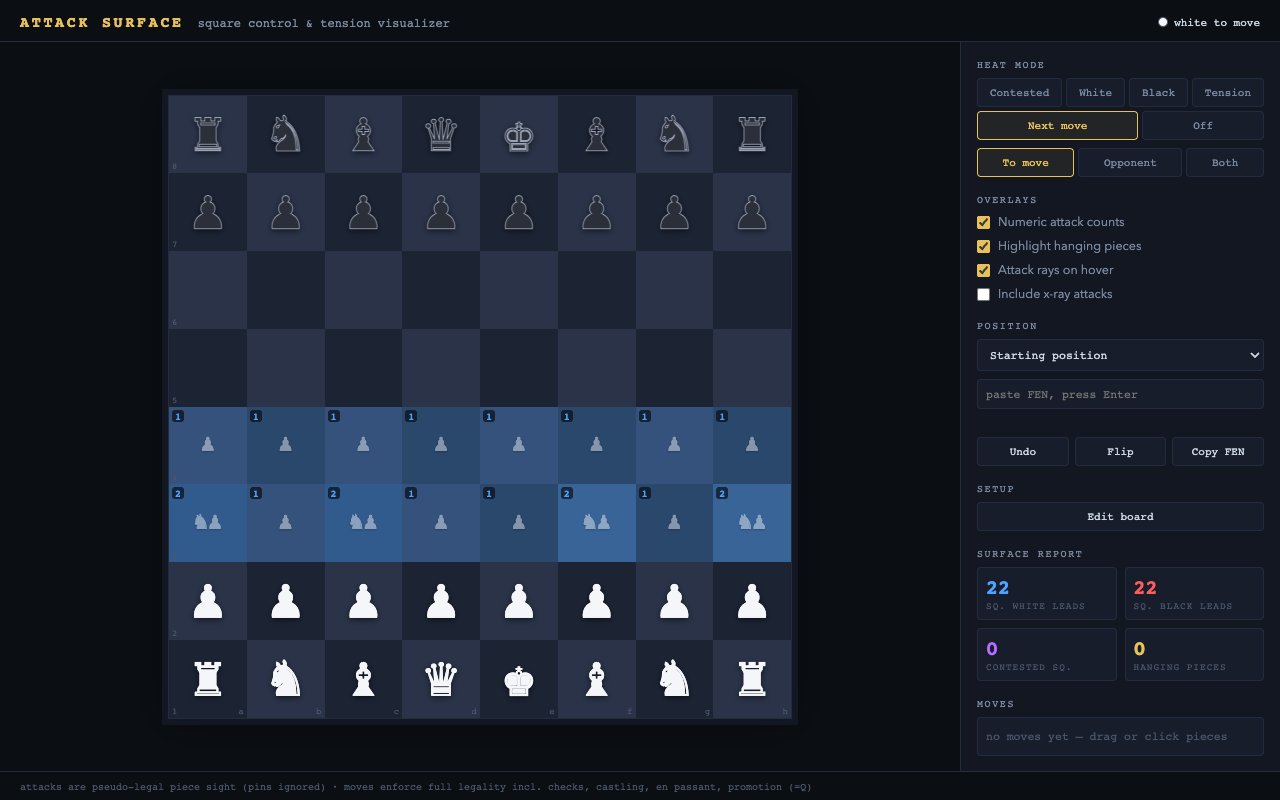Select the black king on e8
This screenshot has width=1280, height=800.
click(519, 134)
